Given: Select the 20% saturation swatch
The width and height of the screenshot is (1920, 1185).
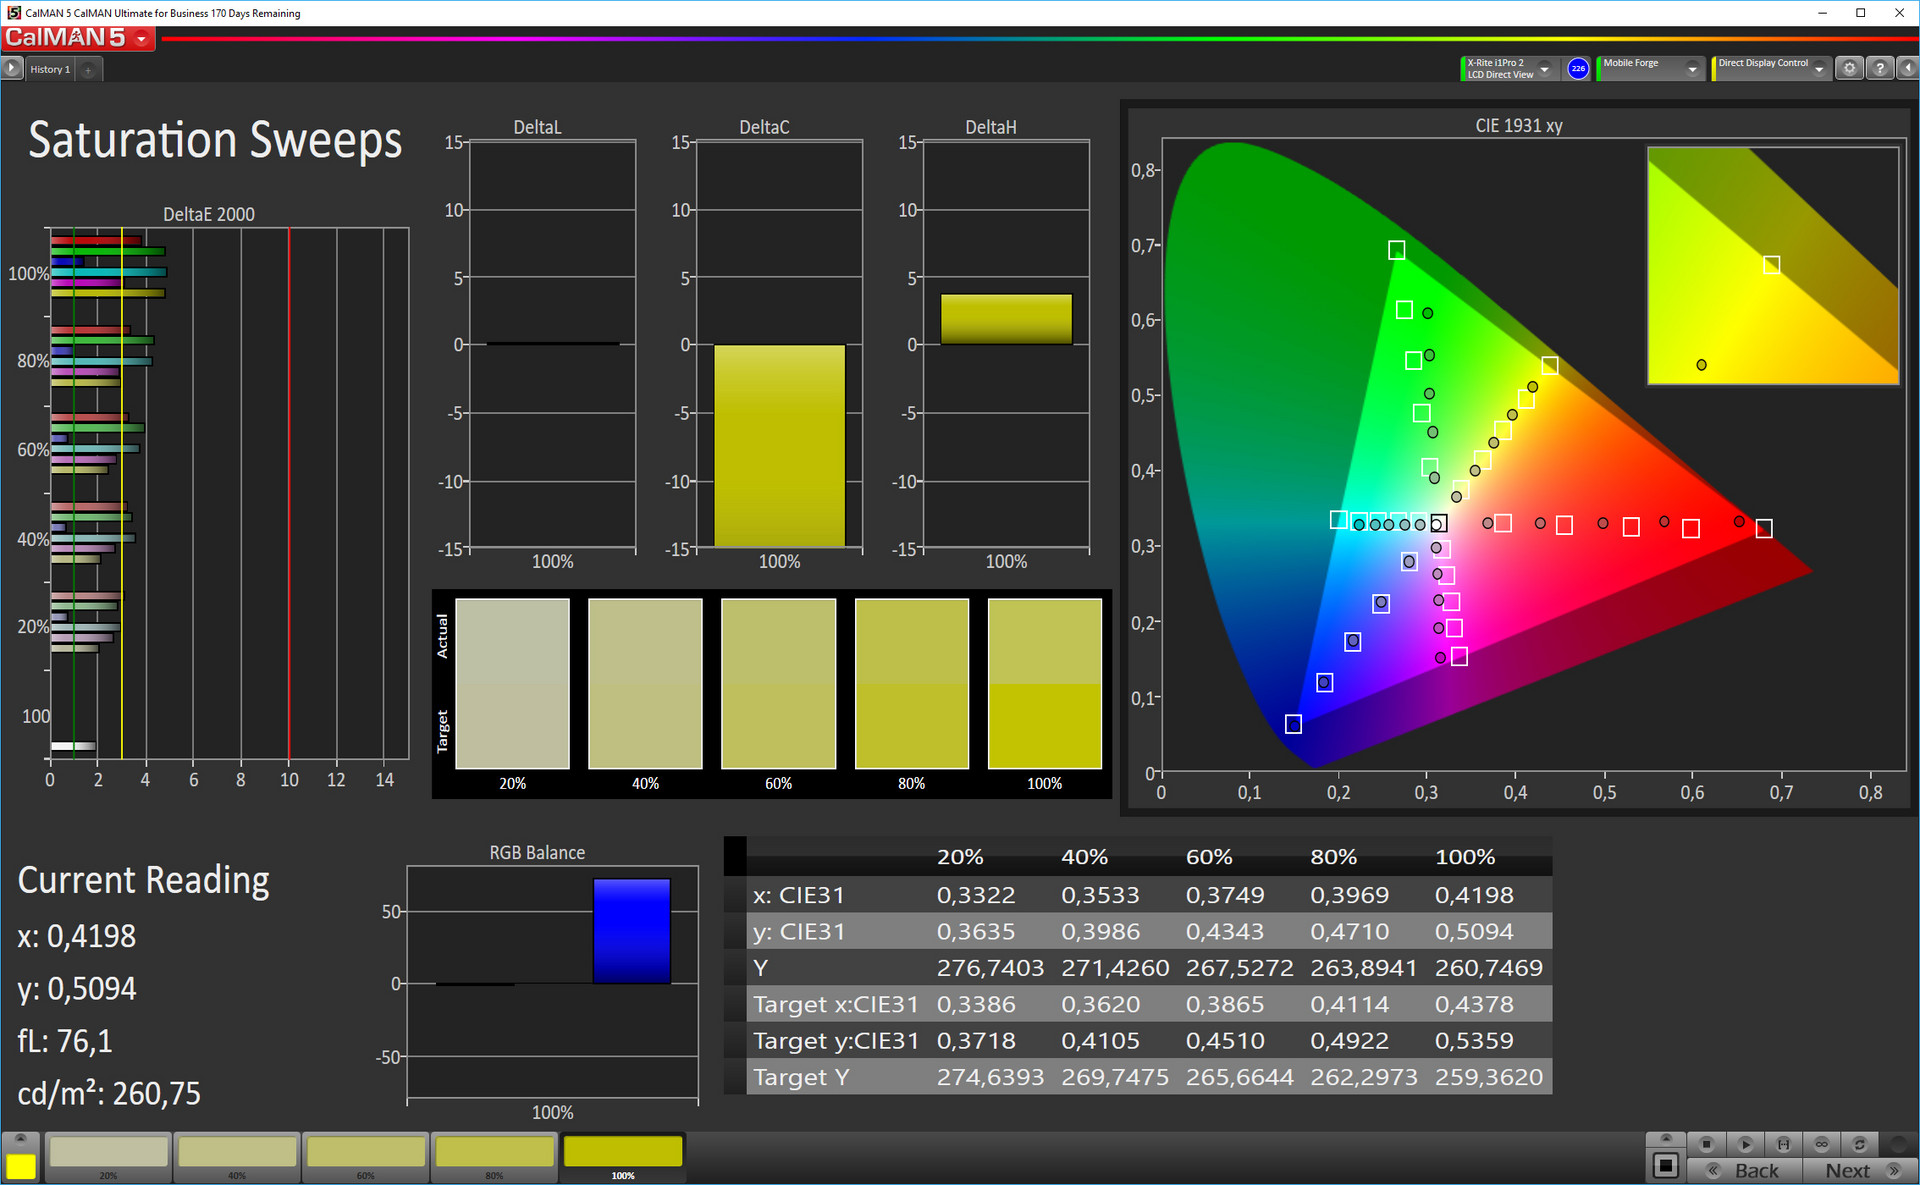Looking at the screenshot, I should tap(108, 1153).
